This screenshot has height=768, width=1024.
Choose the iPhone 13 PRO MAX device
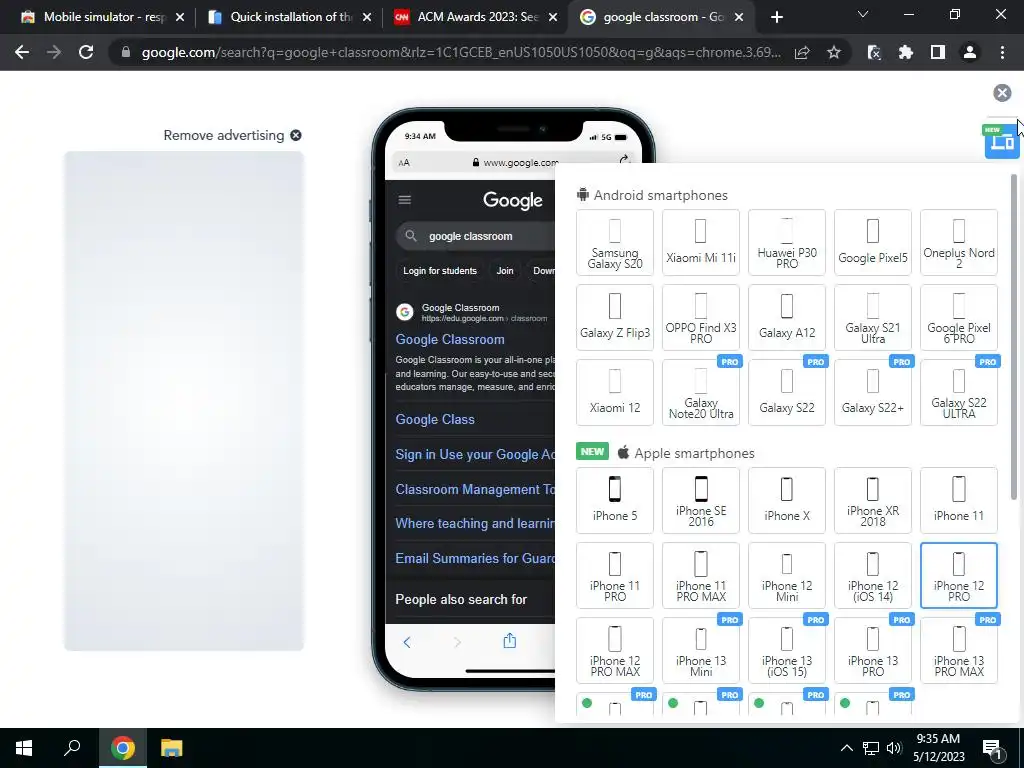coord(959,651)
